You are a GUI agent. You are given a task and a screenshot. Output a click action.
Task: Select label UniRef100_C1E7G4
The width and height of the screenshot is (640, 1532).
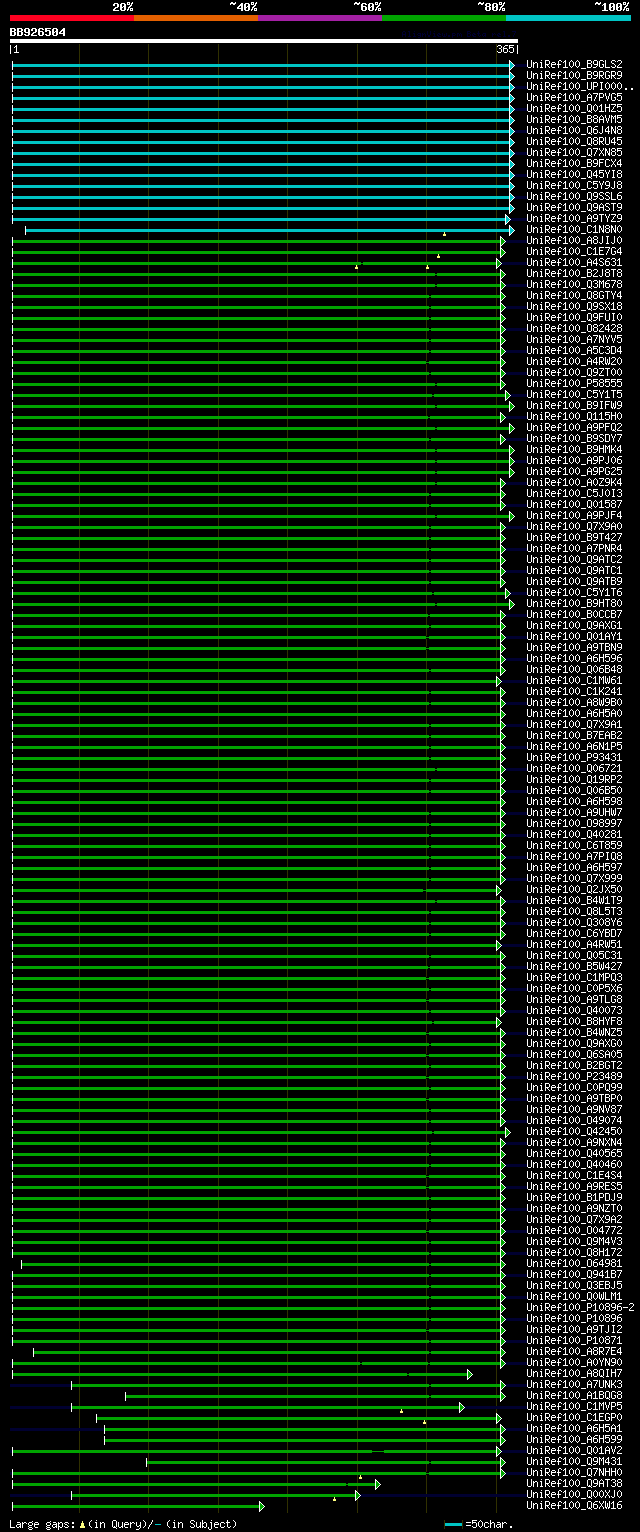click(x=574, y=251)
